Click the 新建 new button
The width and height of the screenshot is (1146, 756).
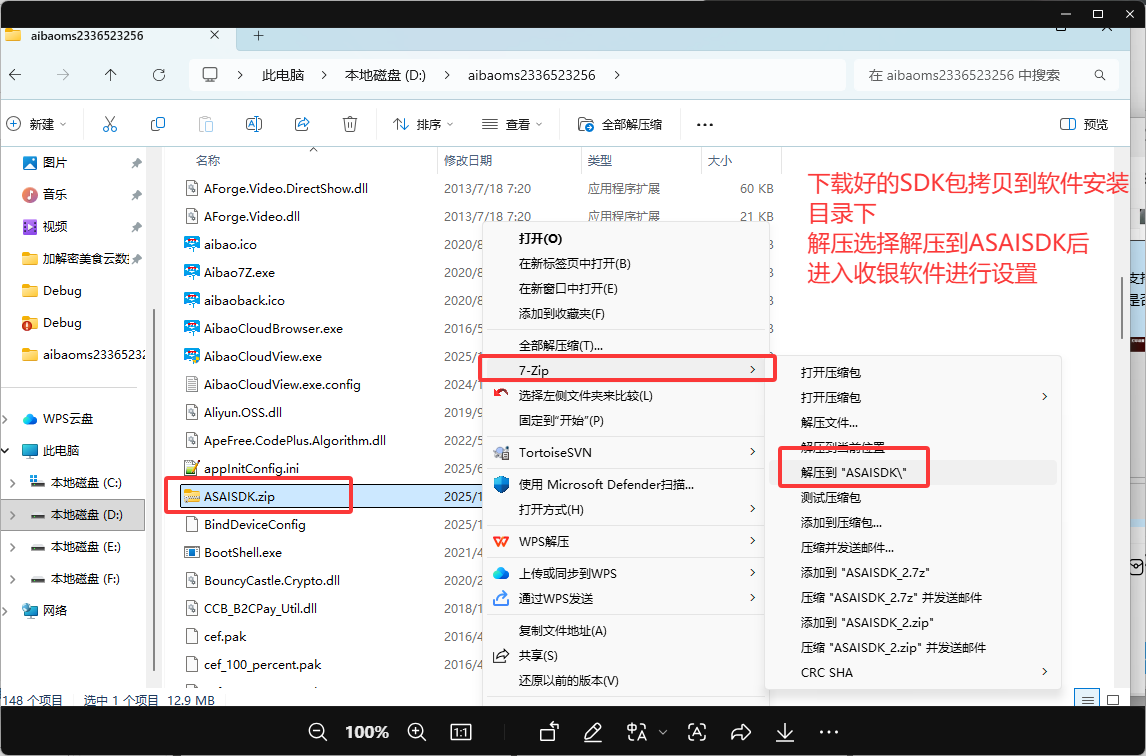pyautogui.click(x=36, y=124)
